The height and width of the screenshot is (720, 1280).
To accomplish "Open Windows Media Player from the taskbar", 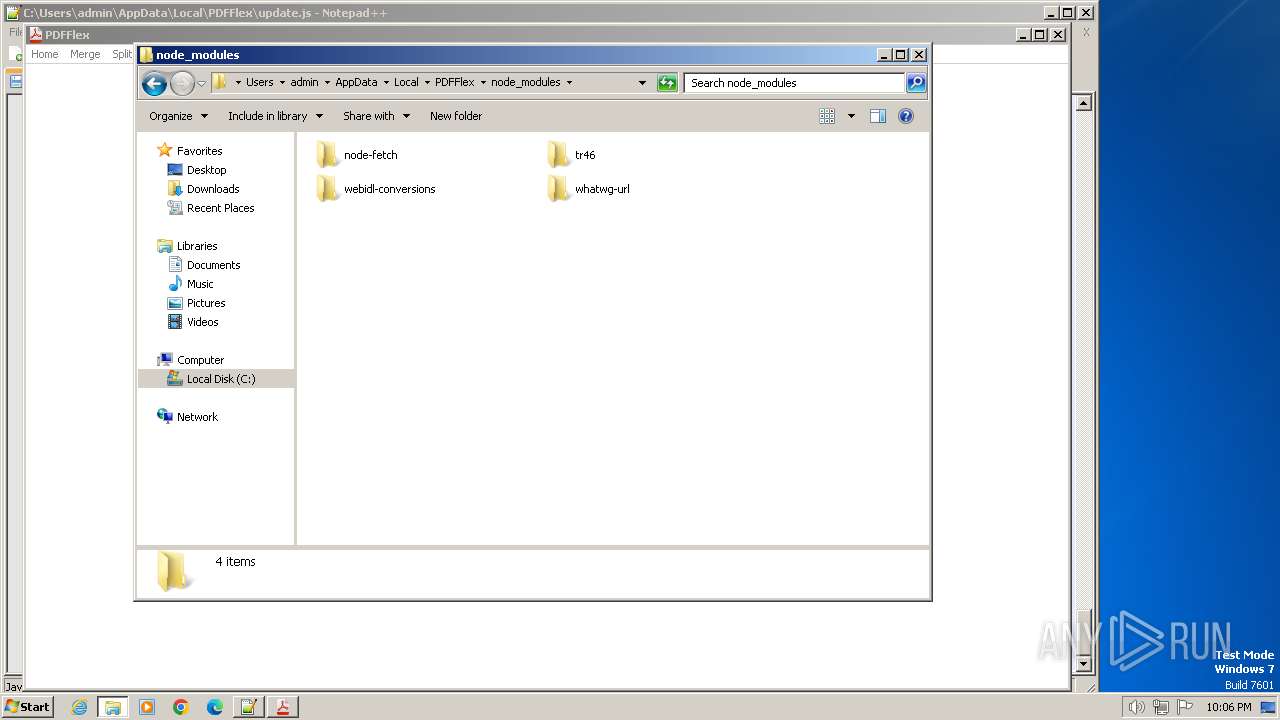I will pos(147,707).
